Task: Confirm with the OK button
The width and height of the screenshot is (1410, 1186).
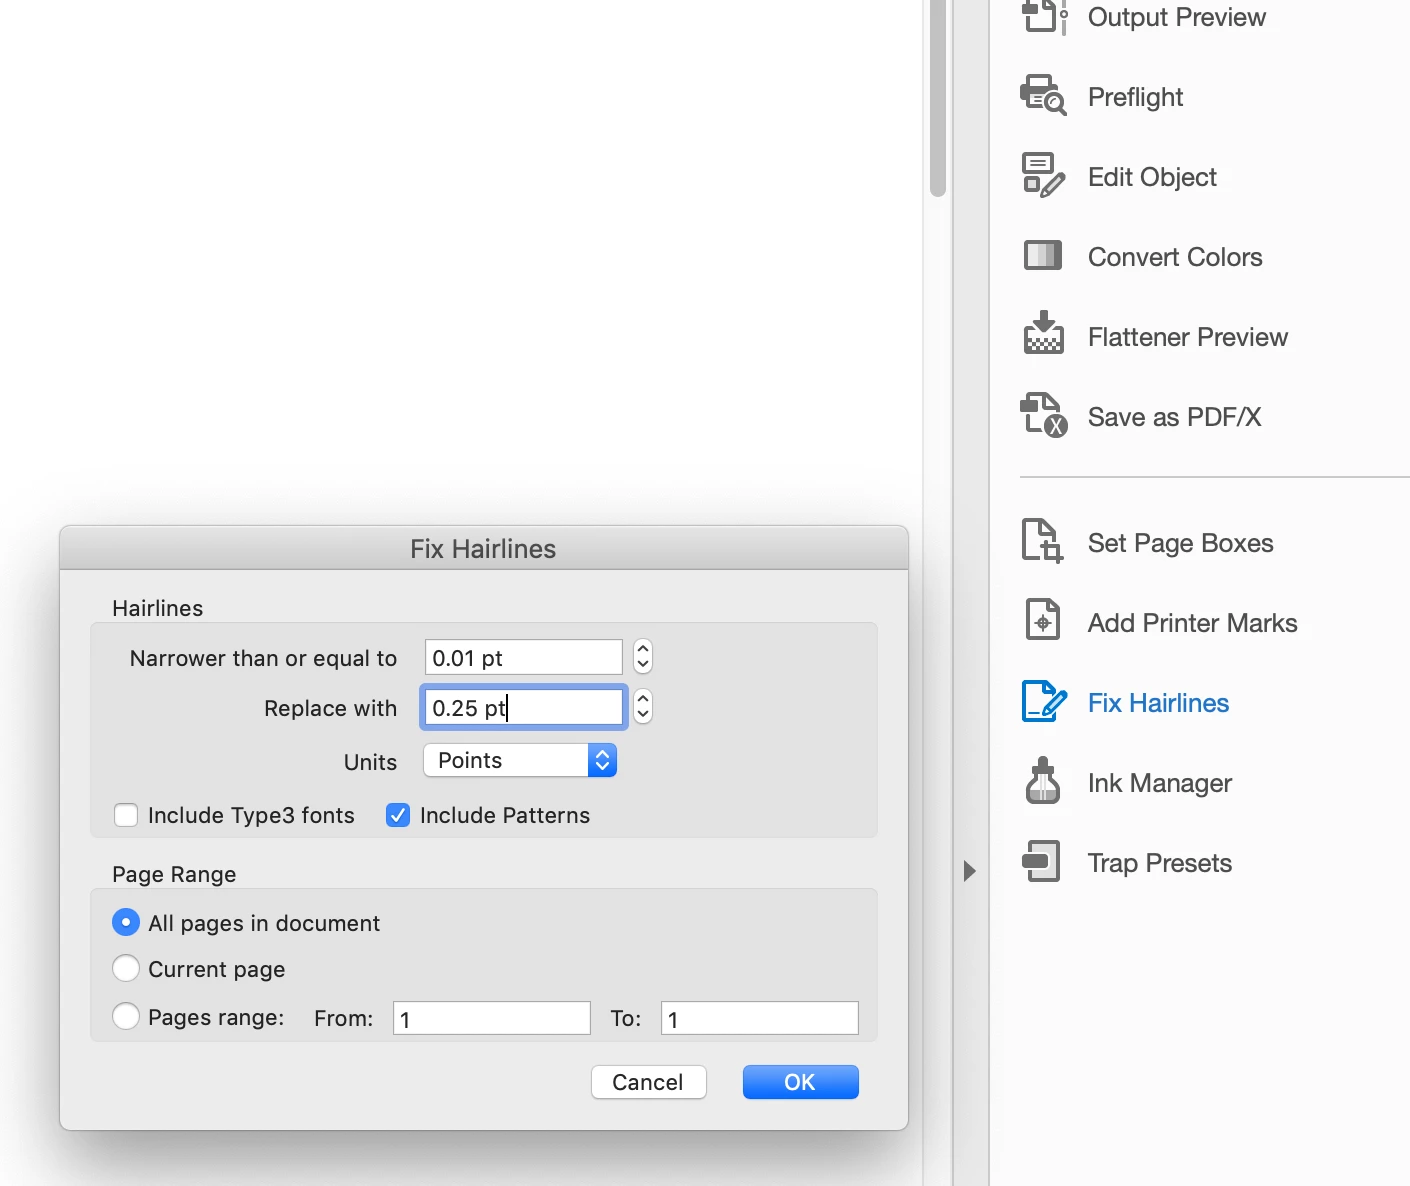Action: point(800,1082)
